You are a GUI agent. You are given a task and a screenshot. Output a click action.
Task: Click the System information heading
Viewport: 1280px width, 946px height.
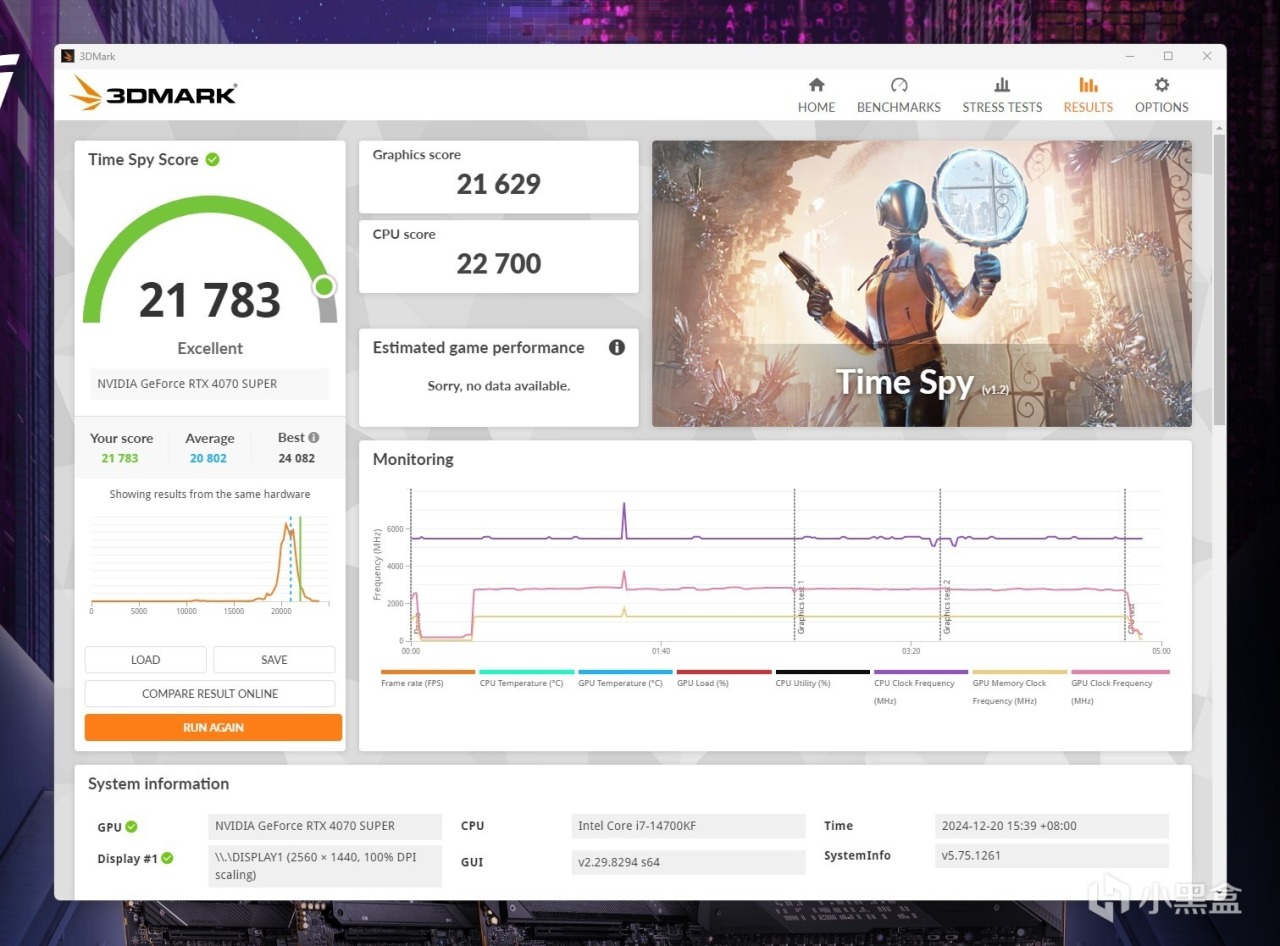158,784
